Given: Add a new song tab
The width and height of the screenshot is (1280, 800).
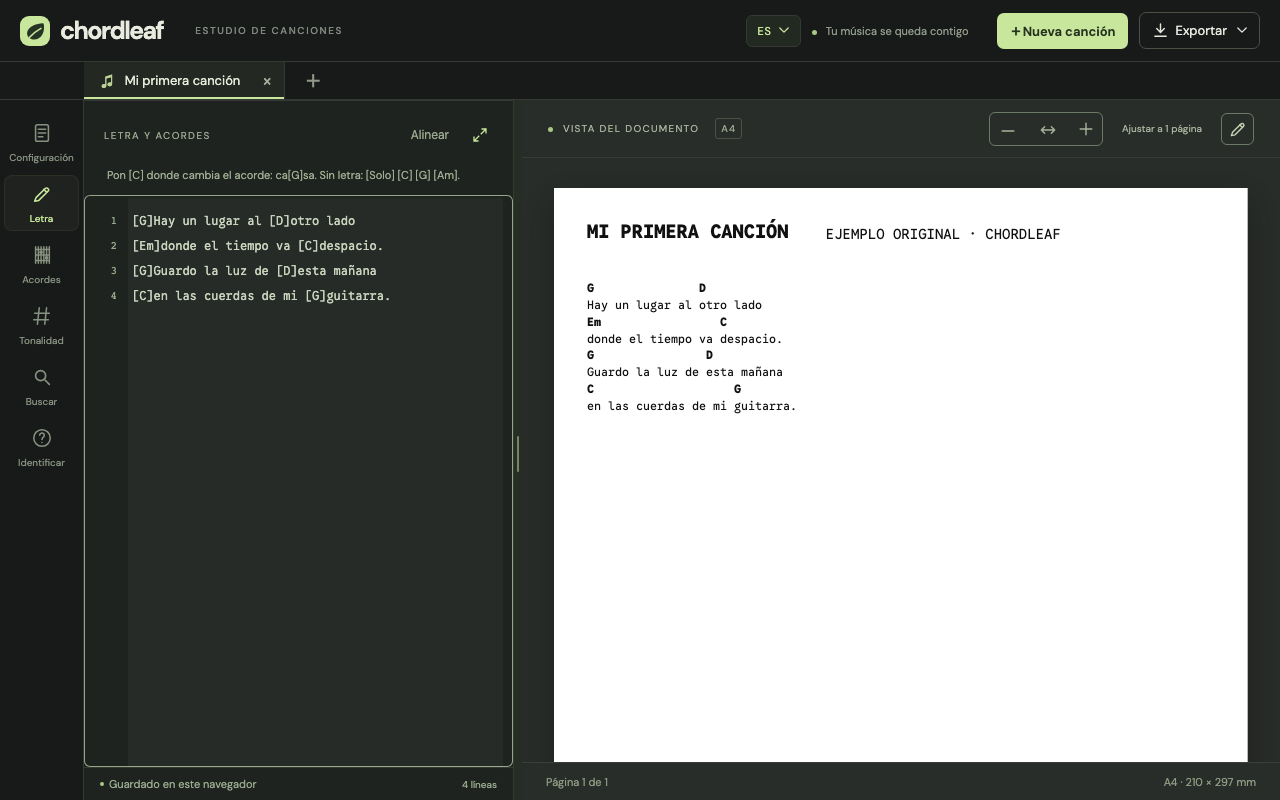Looking at the screenshot, I should click(313, 81).
